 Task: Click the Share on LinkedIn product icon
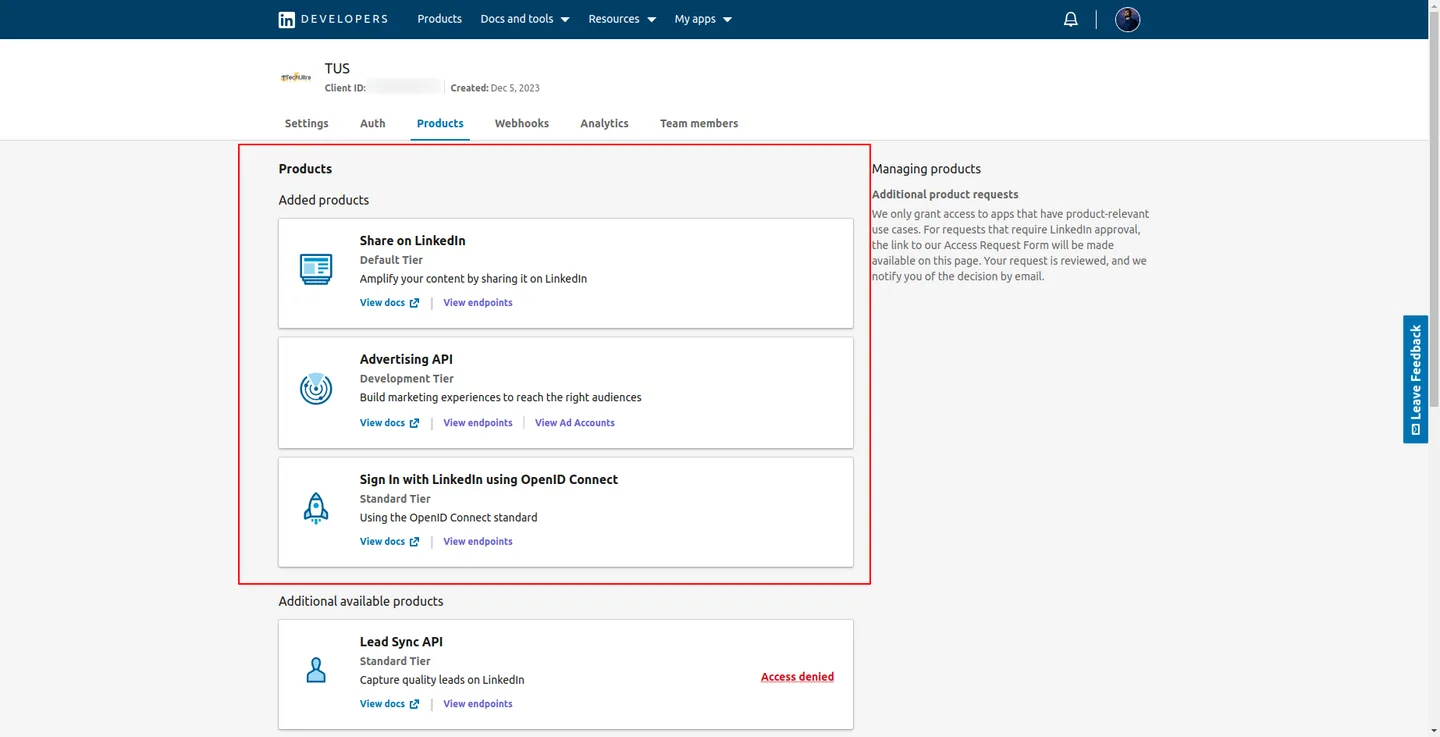(316, 269)
